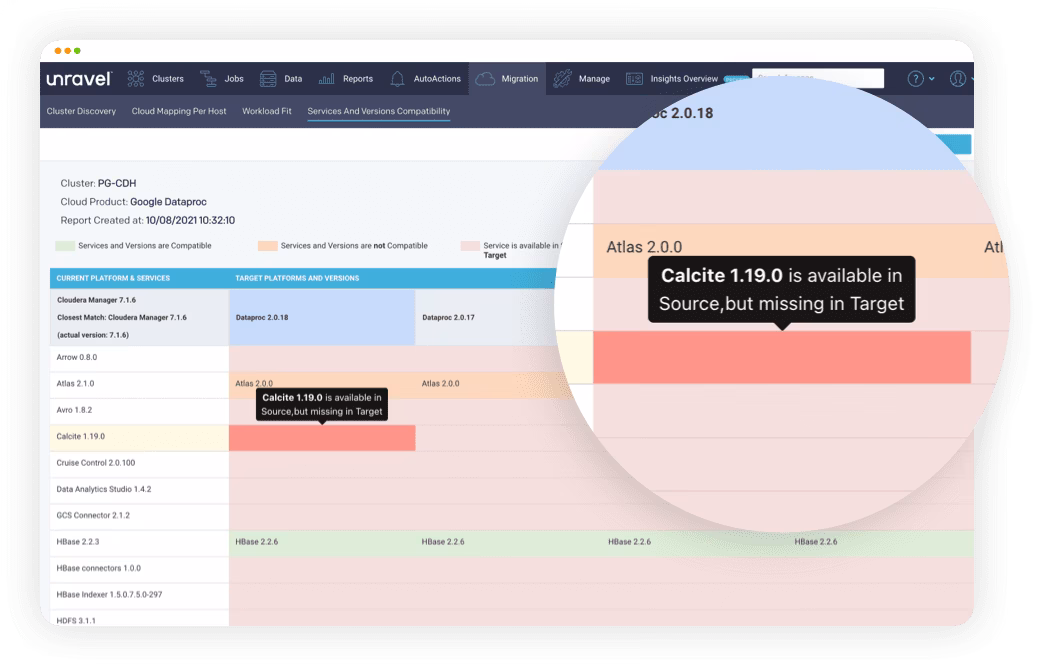Click the Data database icon
The image size is (1040, 666).
coord(268,79)
